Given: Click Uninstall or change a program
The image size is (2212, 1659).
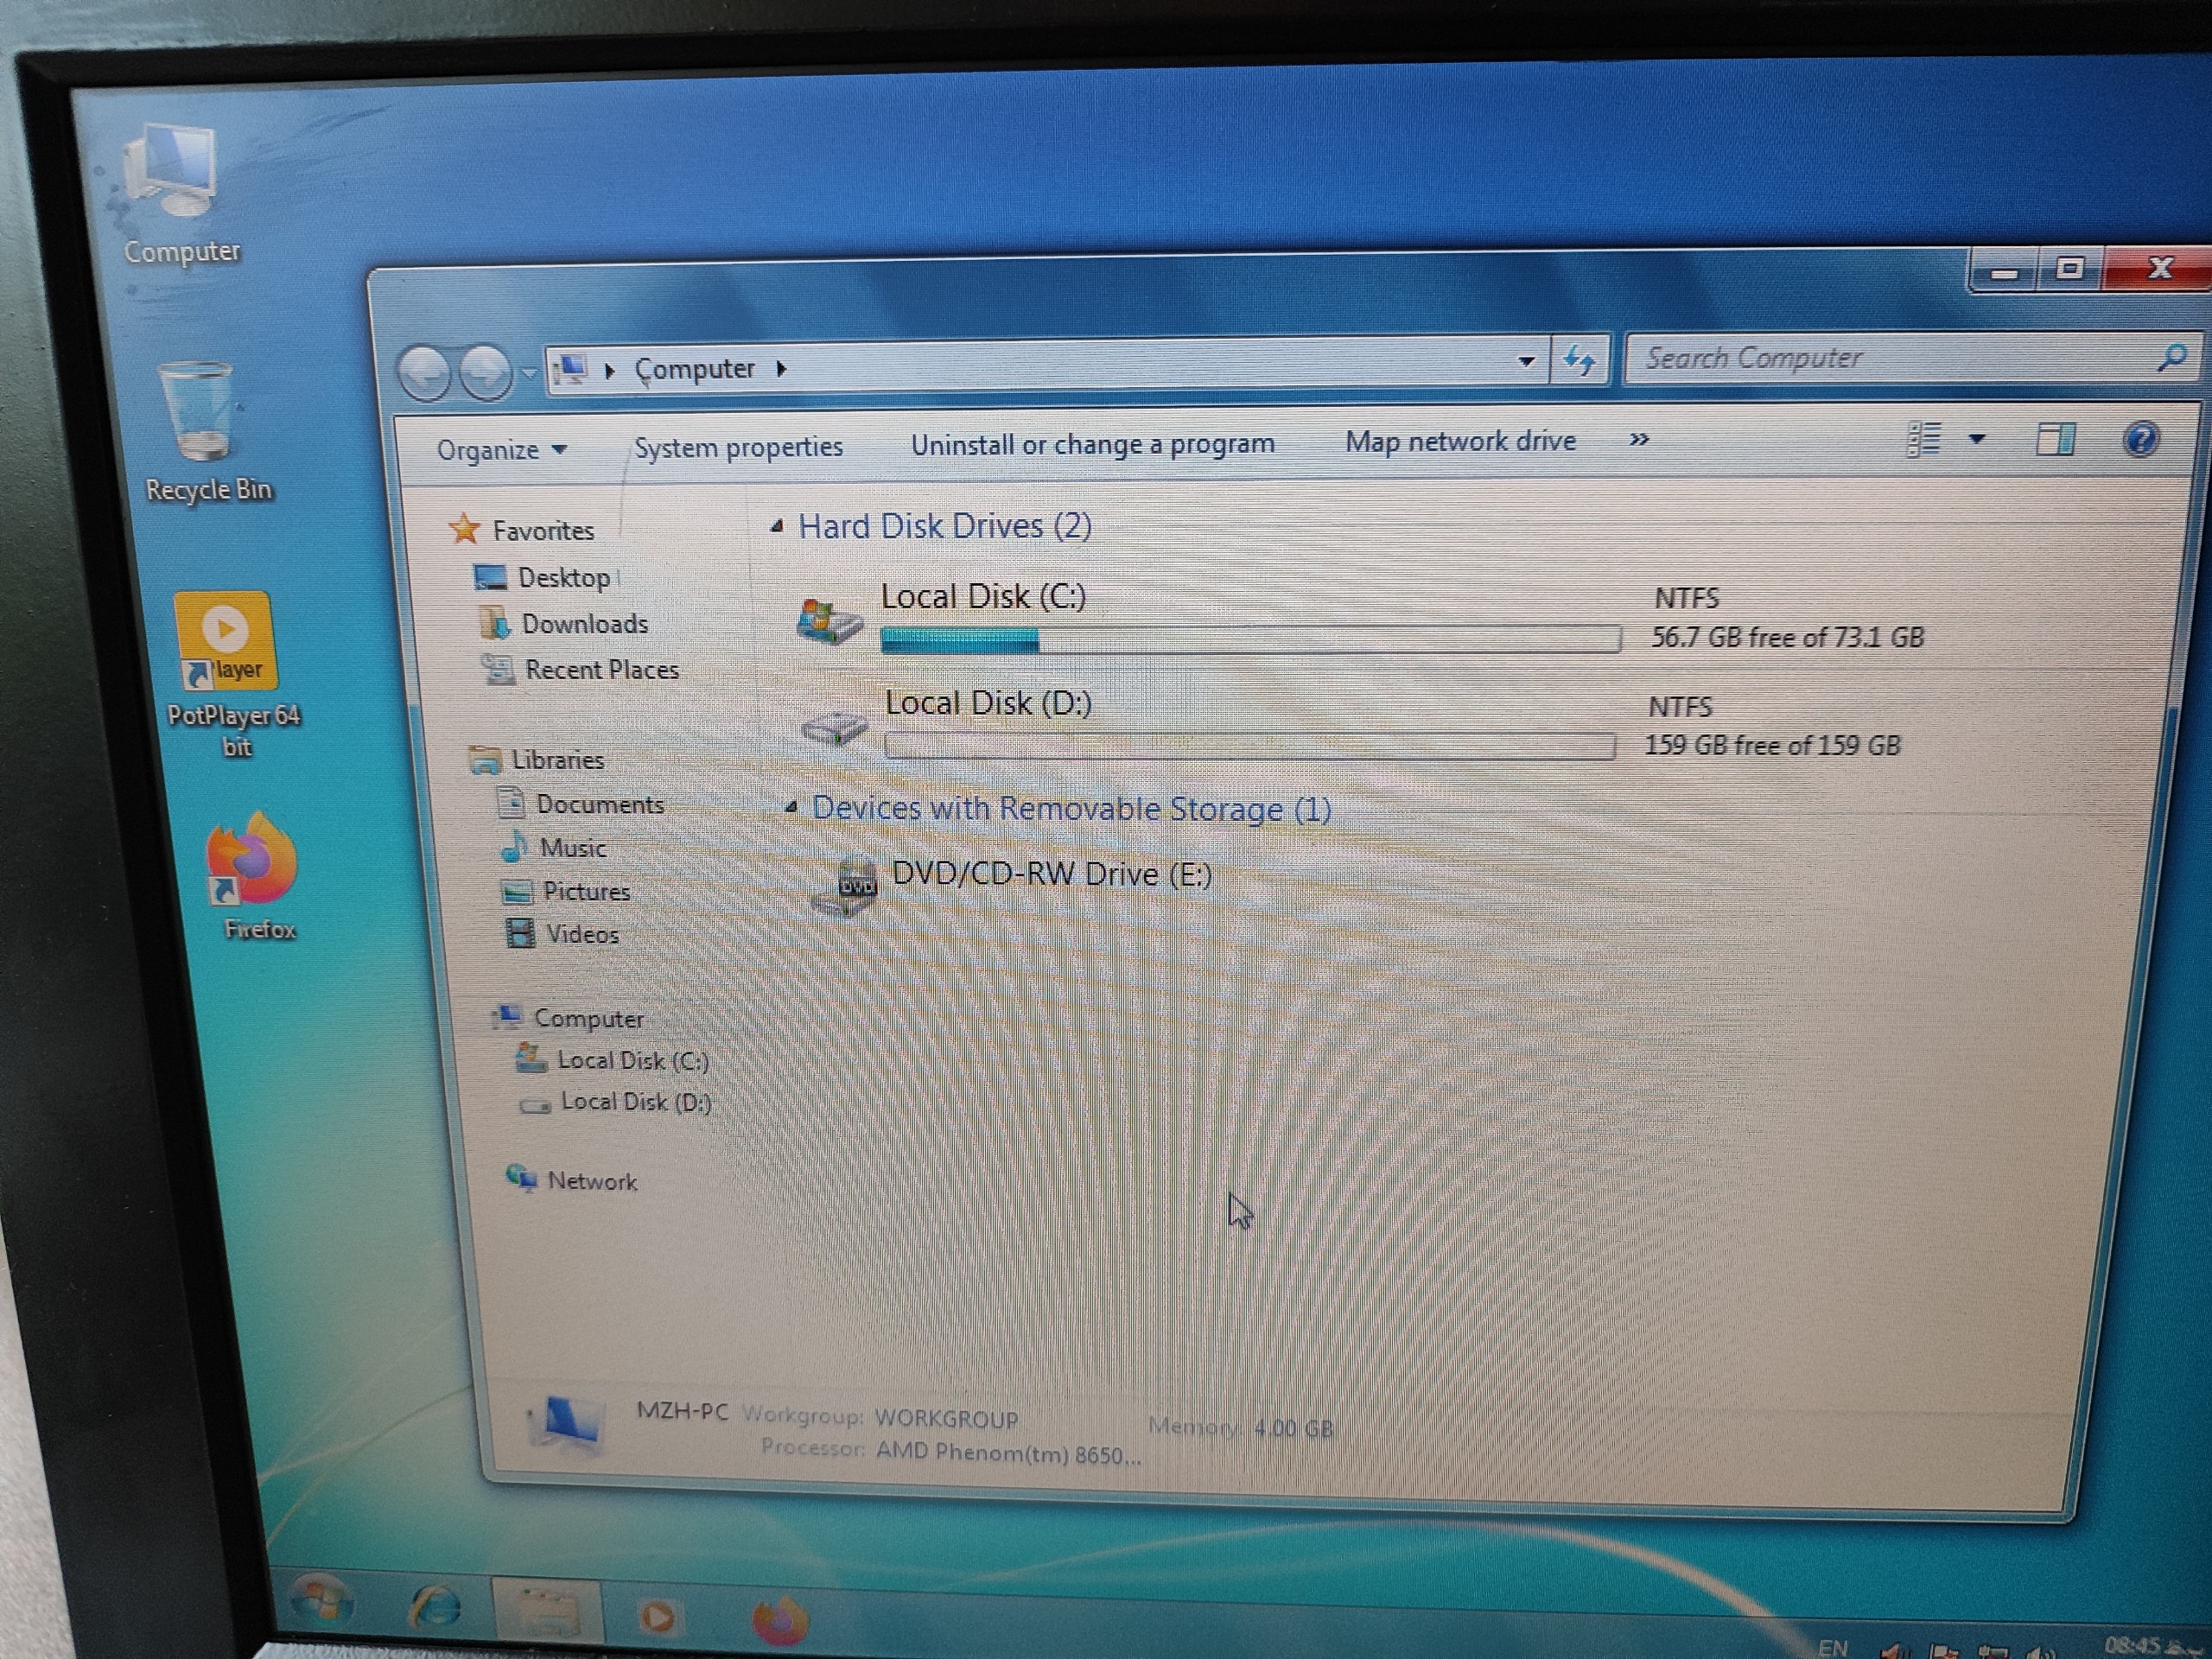Looking at the screenshot, I should (x=1092, y=444).
